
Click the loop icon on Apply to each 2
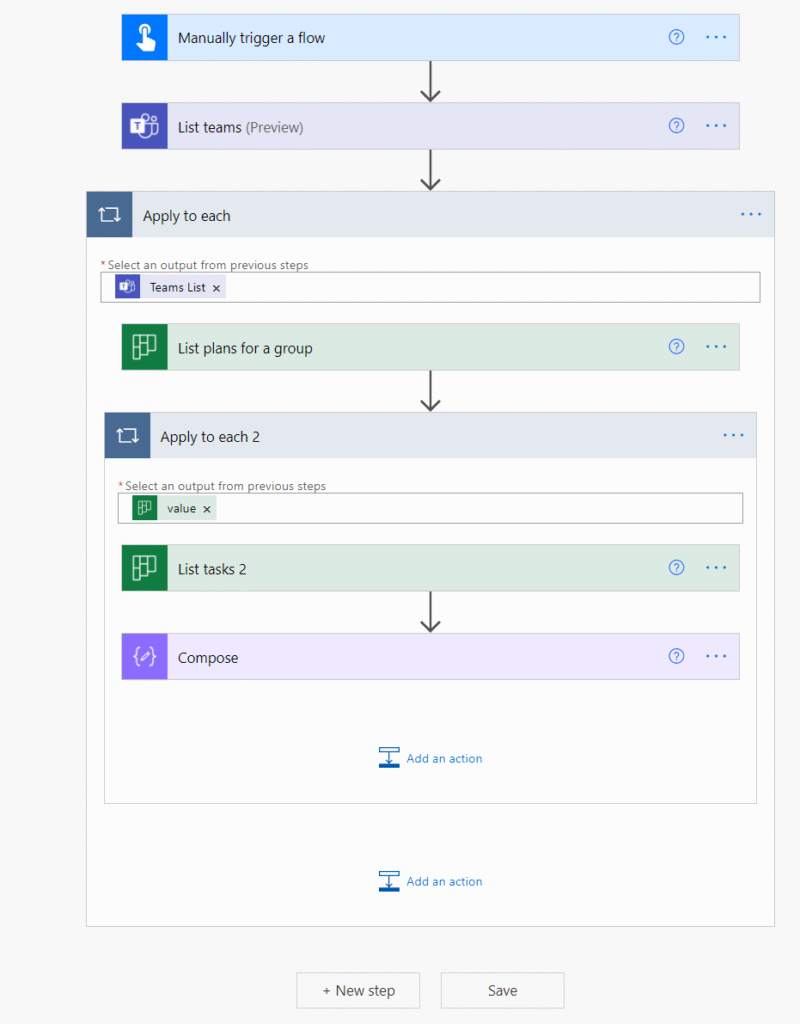(x=127, y=436)
